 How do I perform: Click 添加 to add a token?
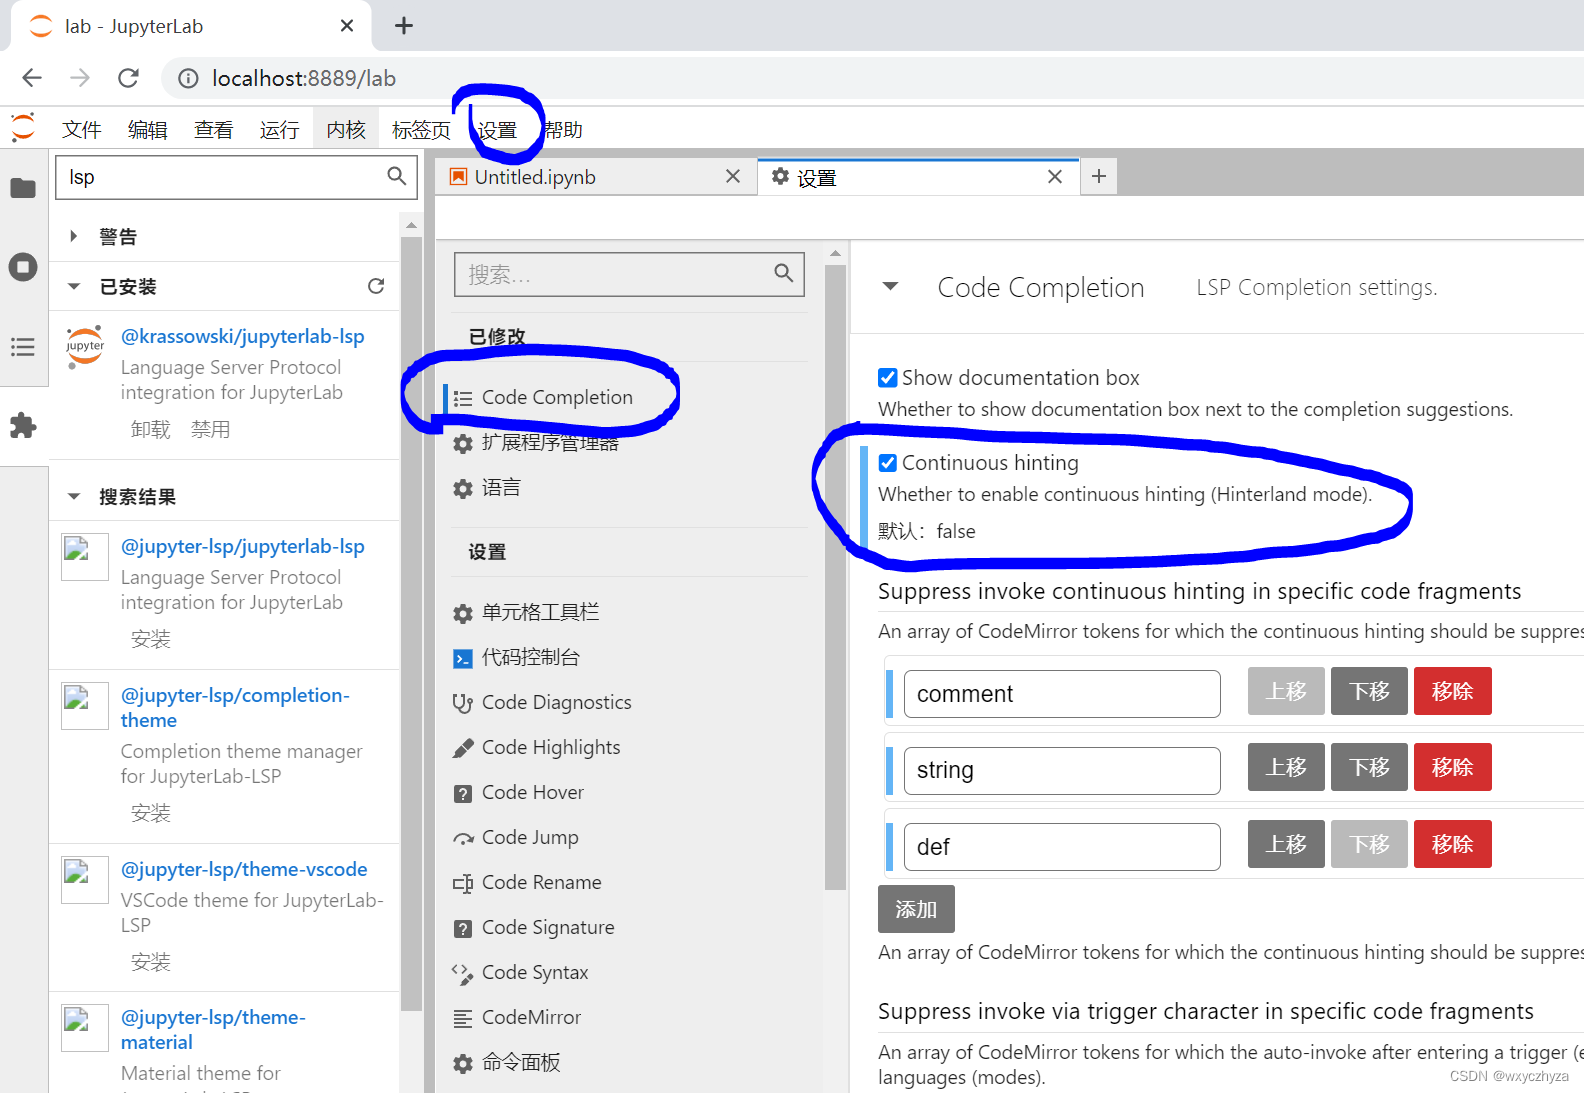[916, 909]
